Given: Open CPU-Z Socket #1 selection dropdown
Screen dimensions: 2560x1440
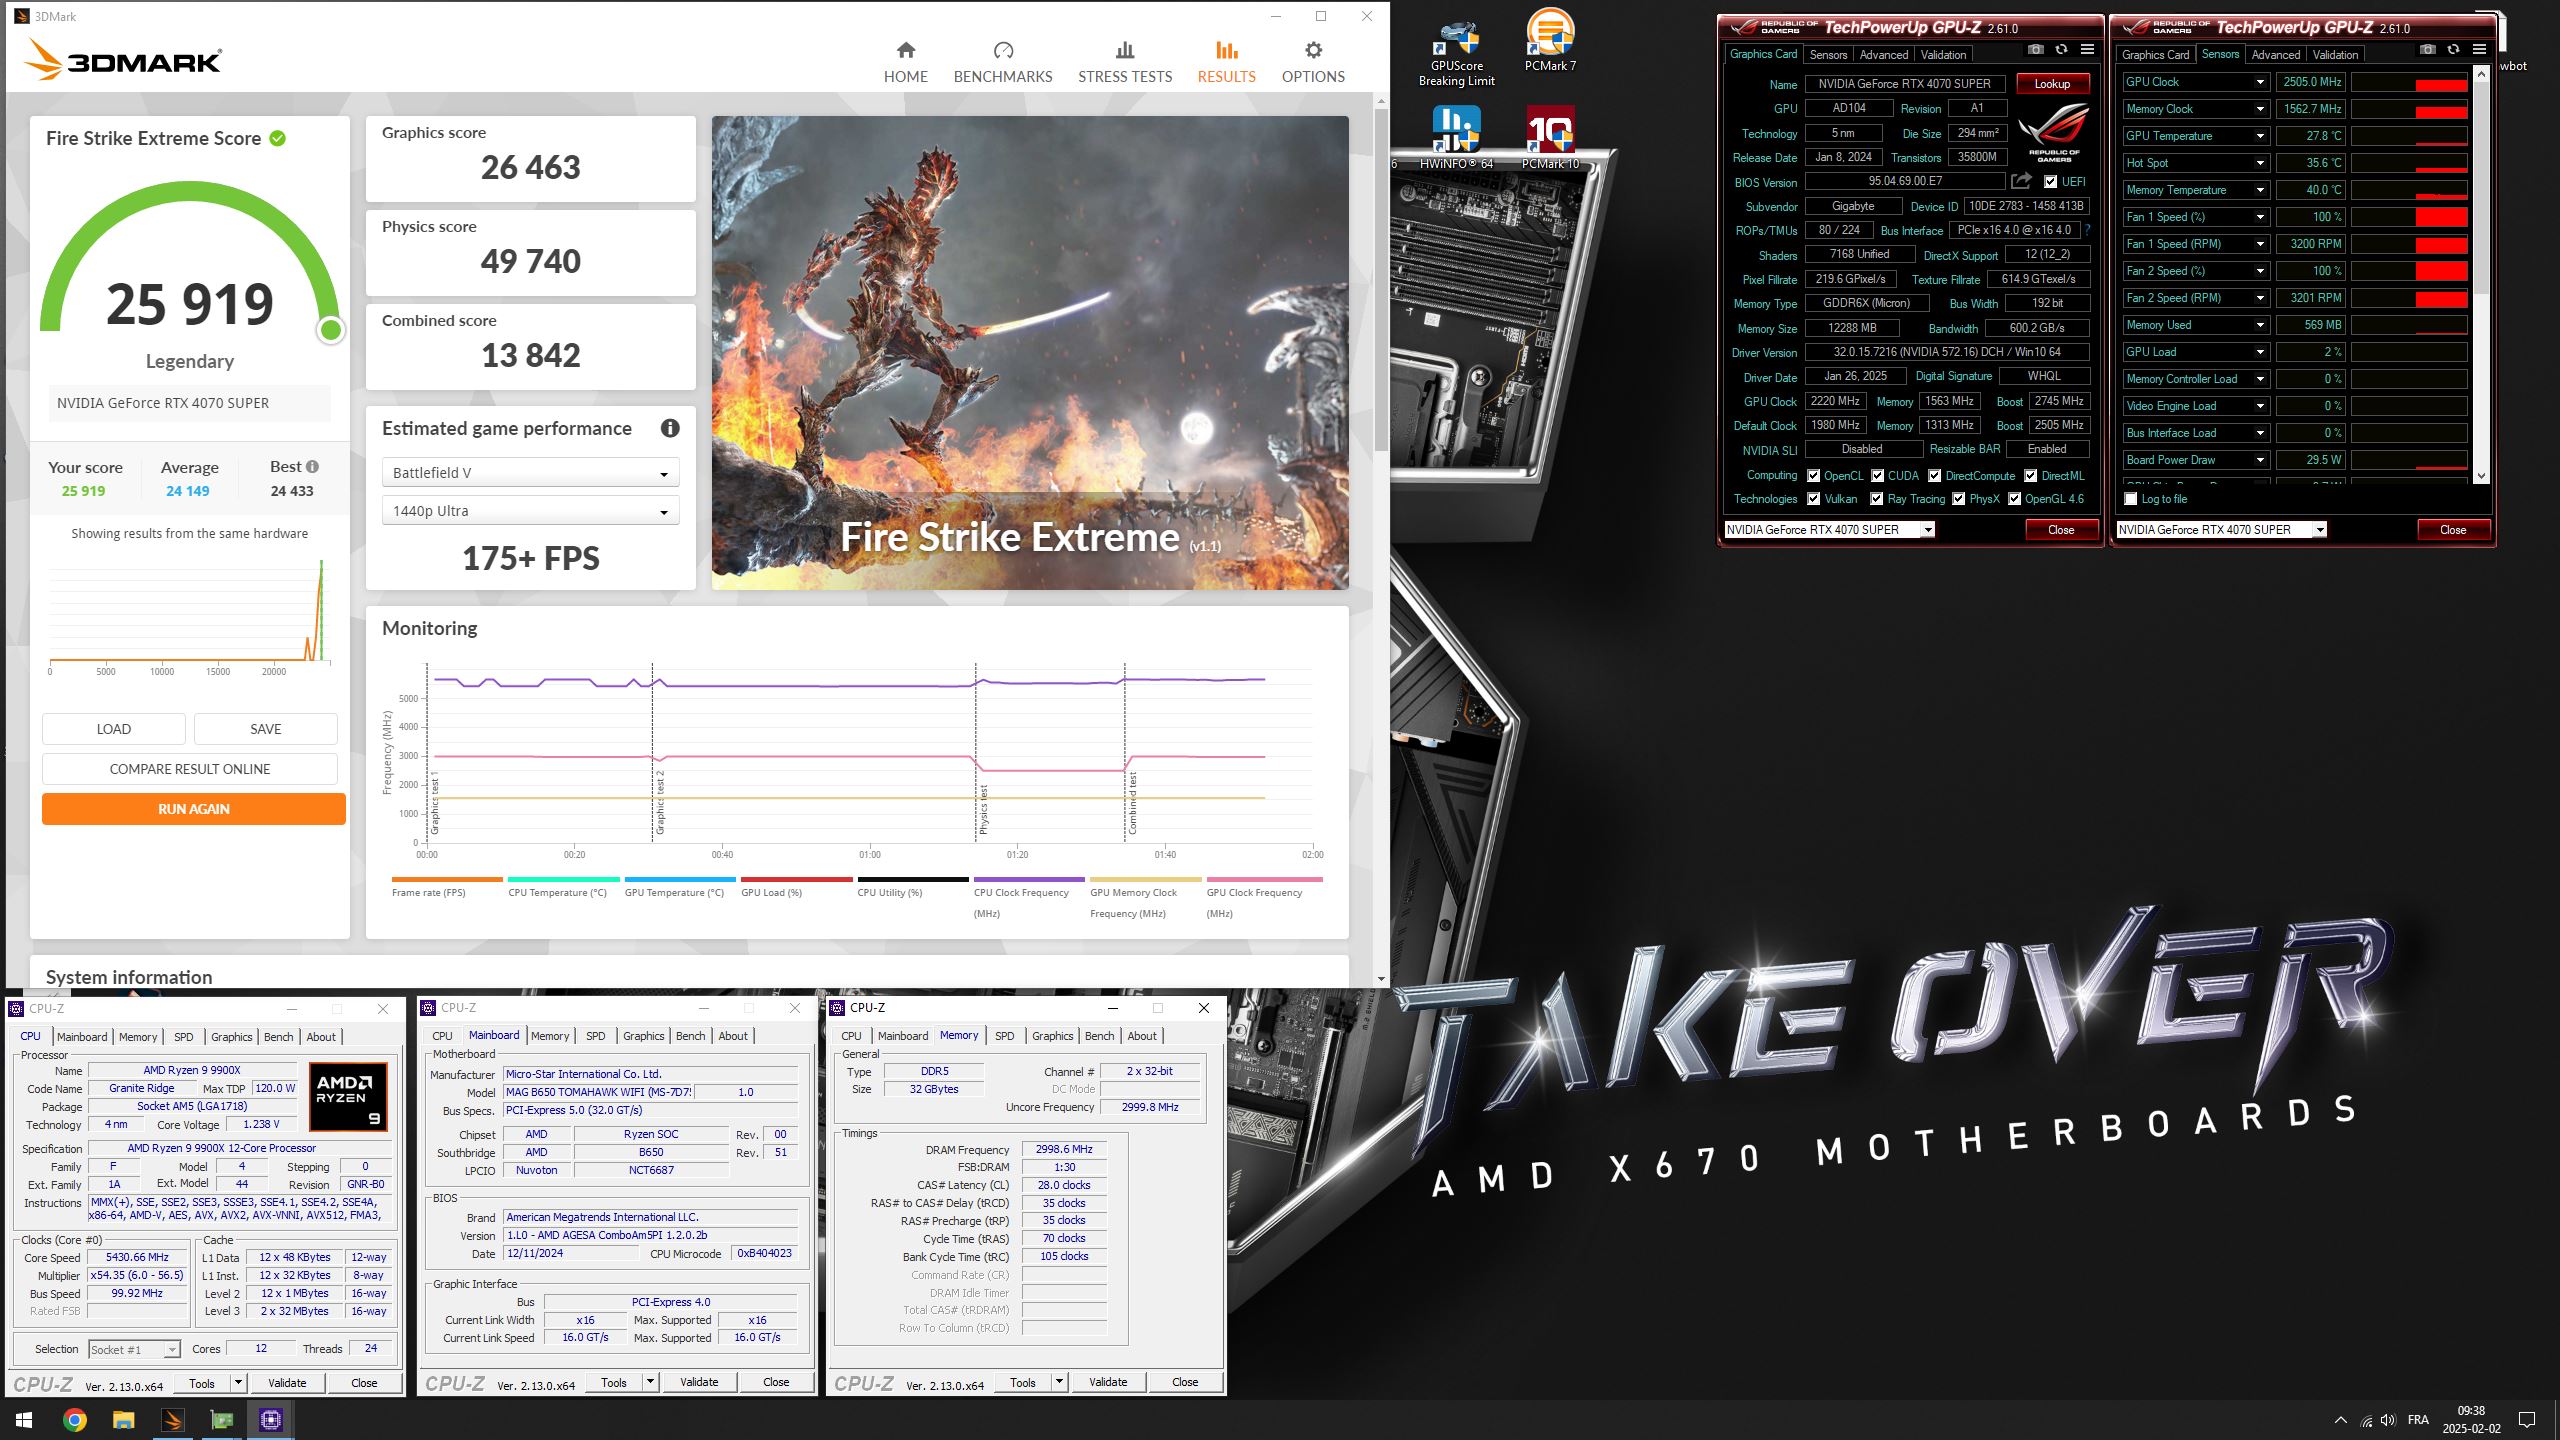Looking at the screenshot, I should 134,1349.
